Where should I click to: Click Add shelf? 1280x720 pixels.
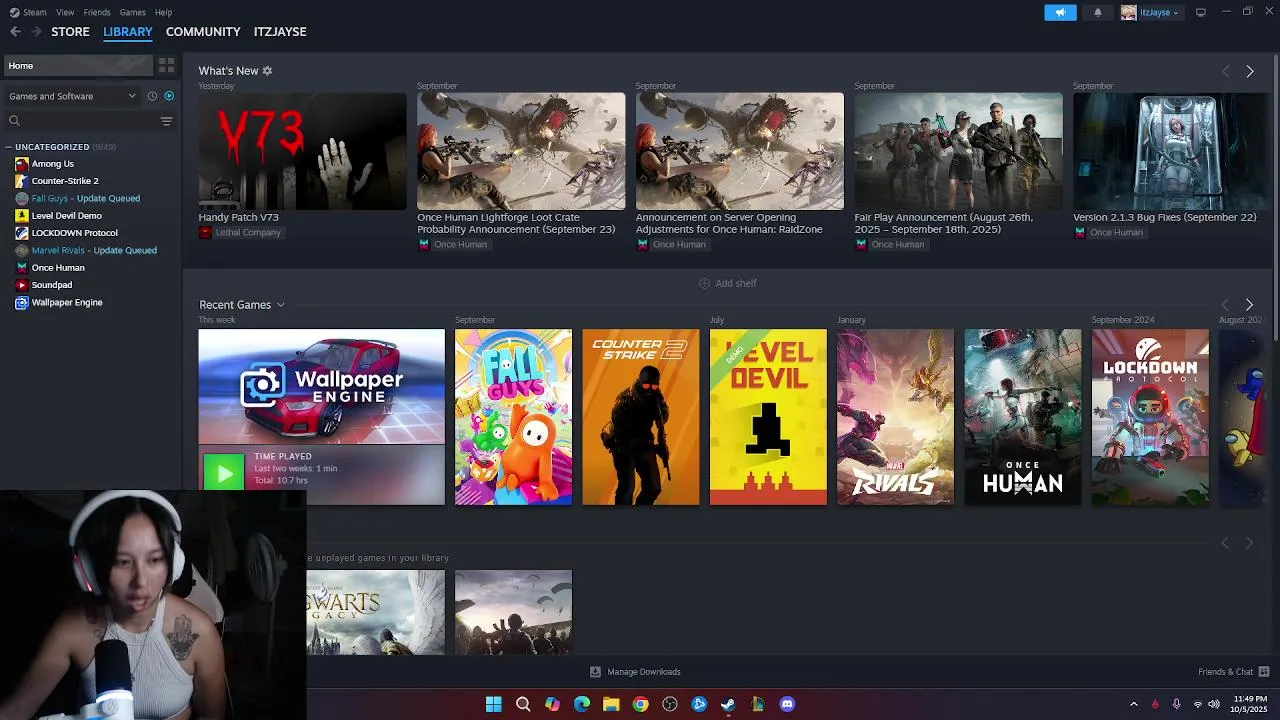[x=728, y=283]
